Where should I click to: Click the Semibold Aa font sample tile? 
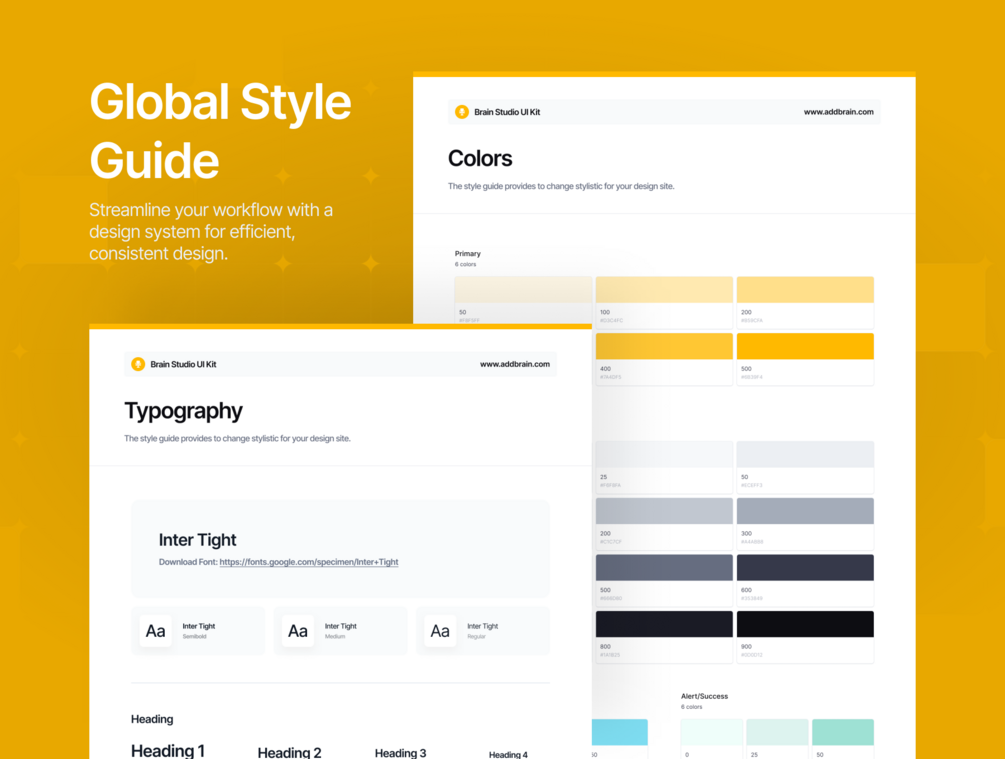click(155, 631)
